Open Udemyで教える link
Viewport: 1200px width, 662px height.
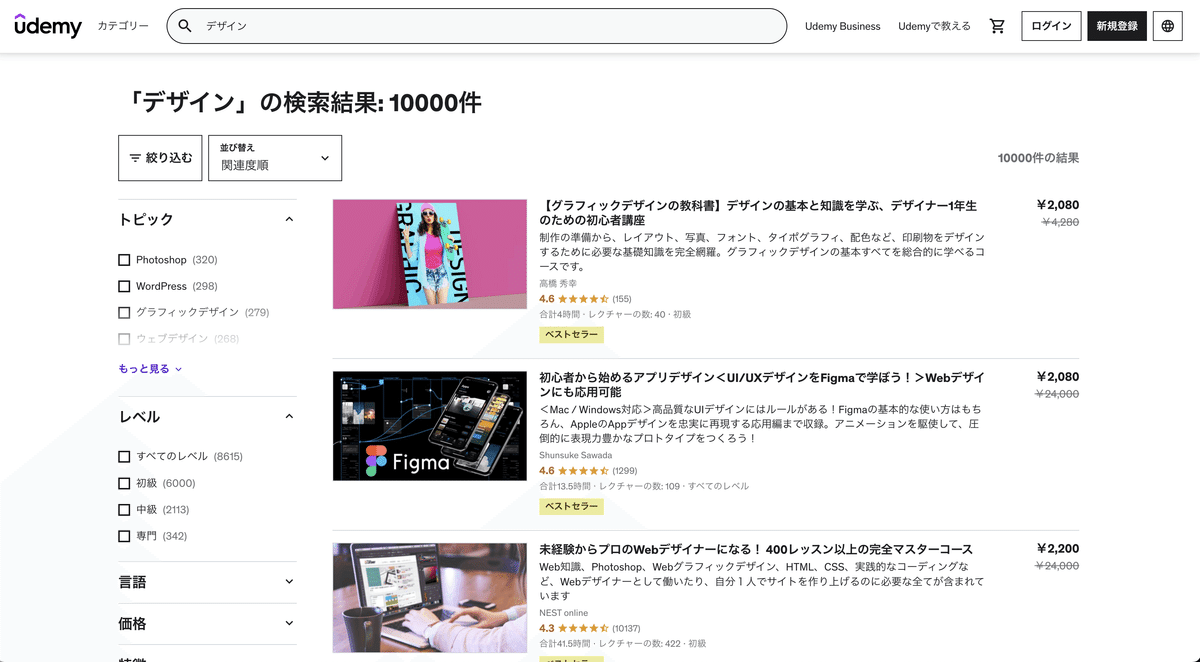point(934,26)
